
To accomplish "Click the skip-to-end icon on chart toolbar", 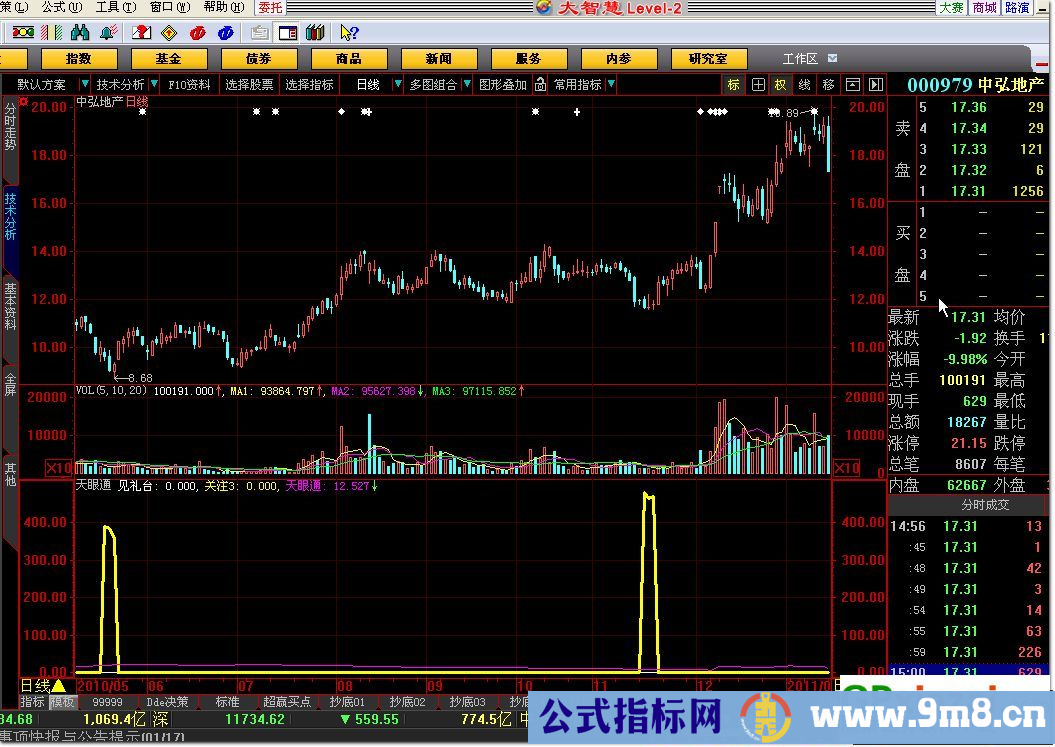I will tap(876, 85).
